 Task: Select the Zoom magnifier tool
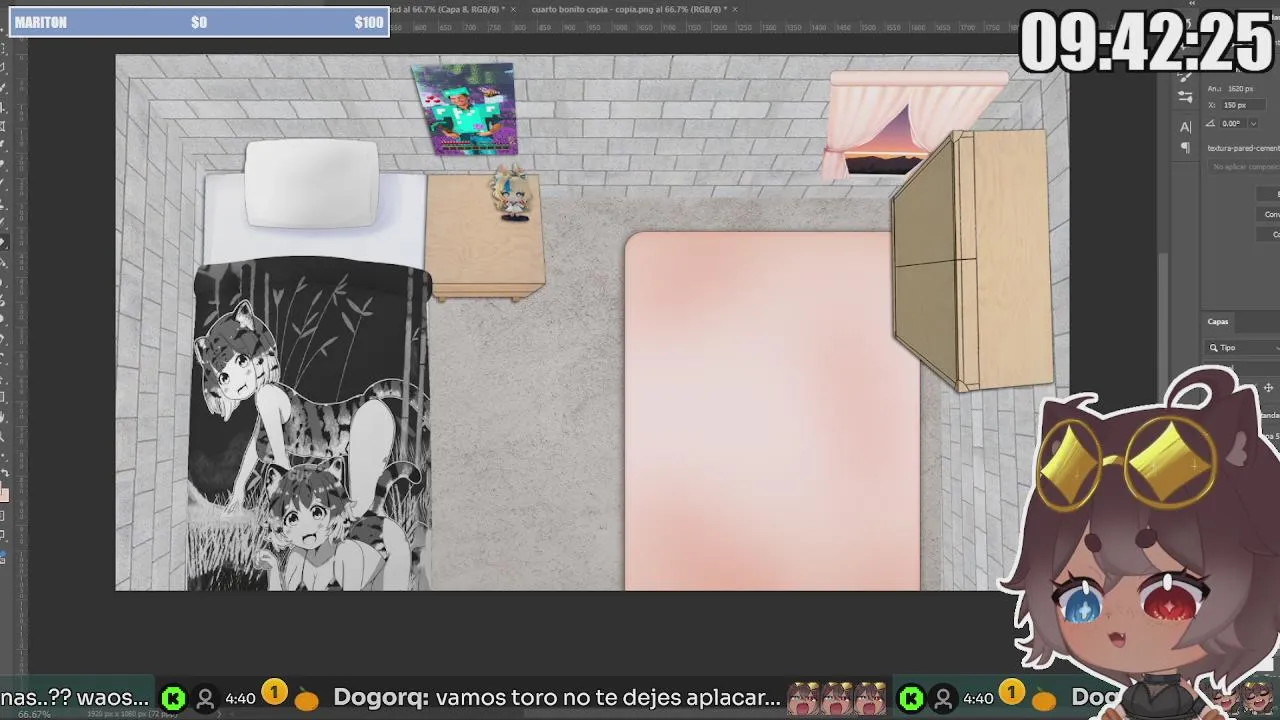pyautogui.click(x=3, y=437)
